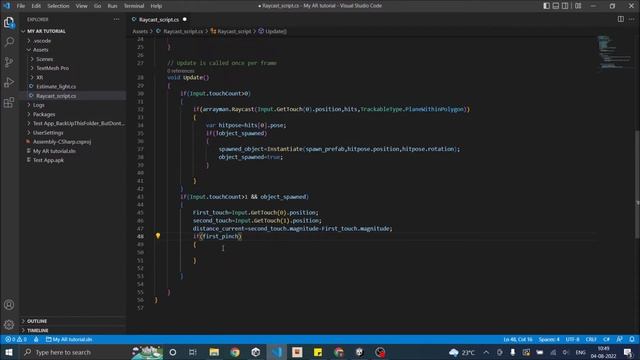Open the Edit menu
Viewport: 640px width, 360px height.
point(36,6)
